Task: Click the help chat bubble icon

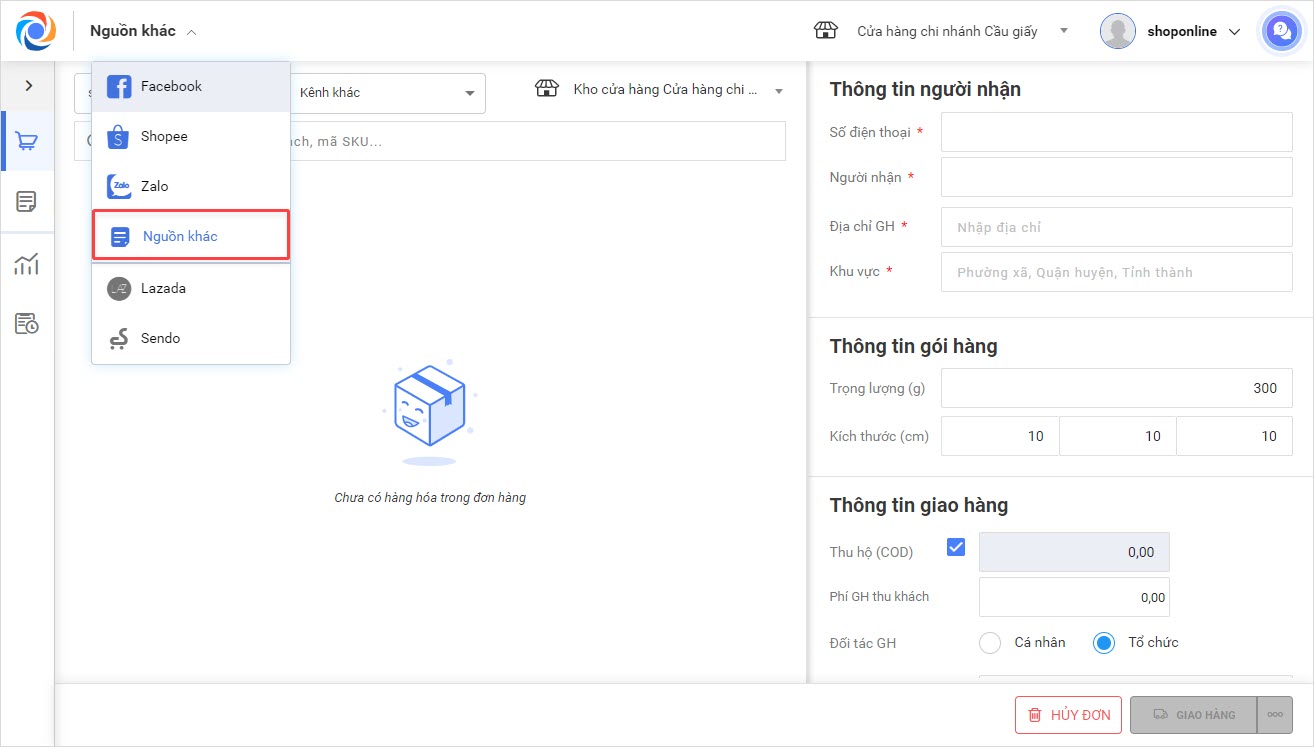Action: (x=1280, y=31)
